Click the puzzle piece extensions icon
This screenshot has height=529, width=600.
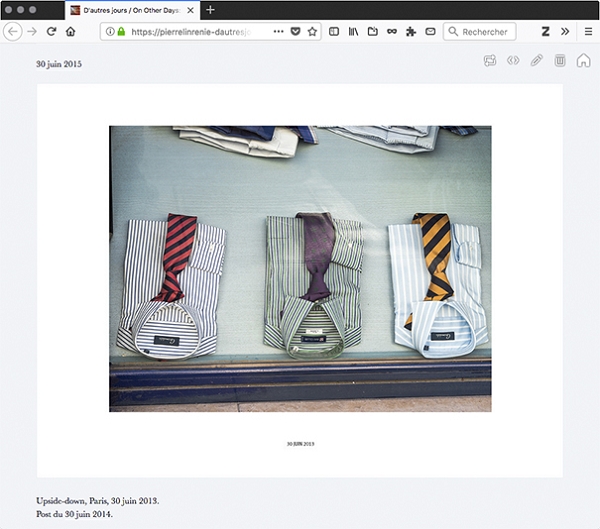410,32
